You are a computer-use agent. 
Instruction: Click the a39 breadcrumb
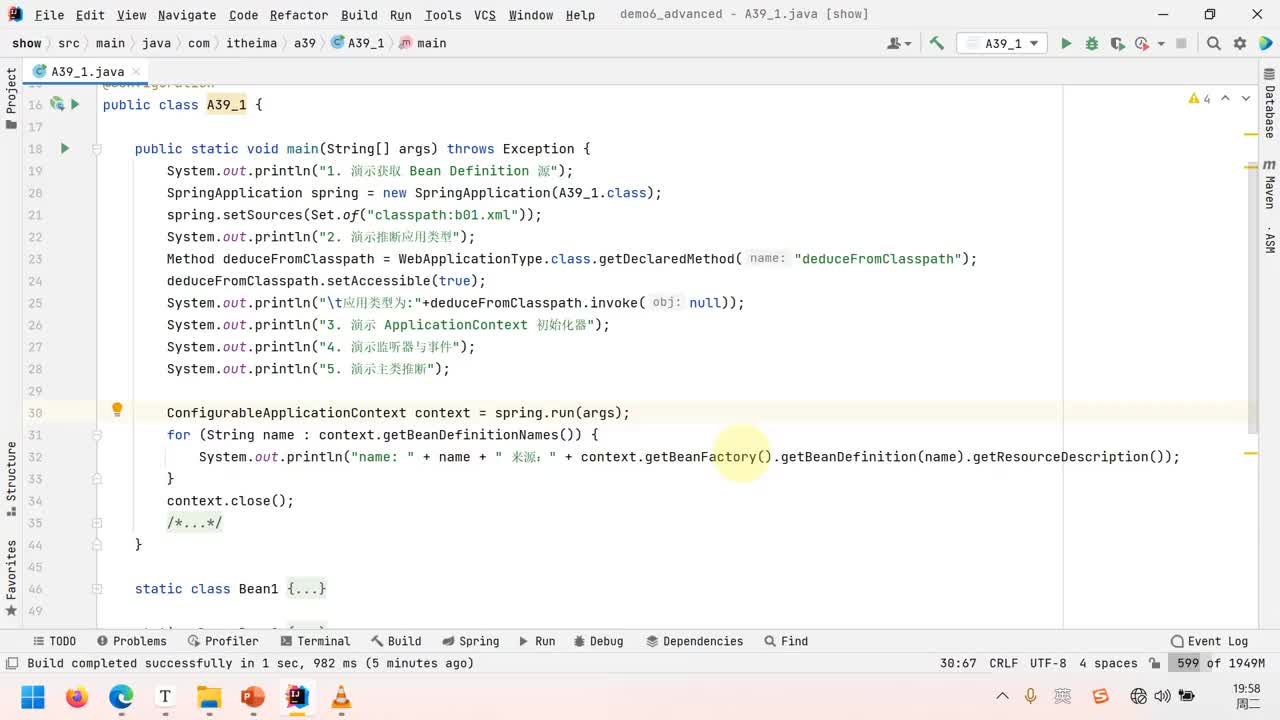click(x=305, y=43)
